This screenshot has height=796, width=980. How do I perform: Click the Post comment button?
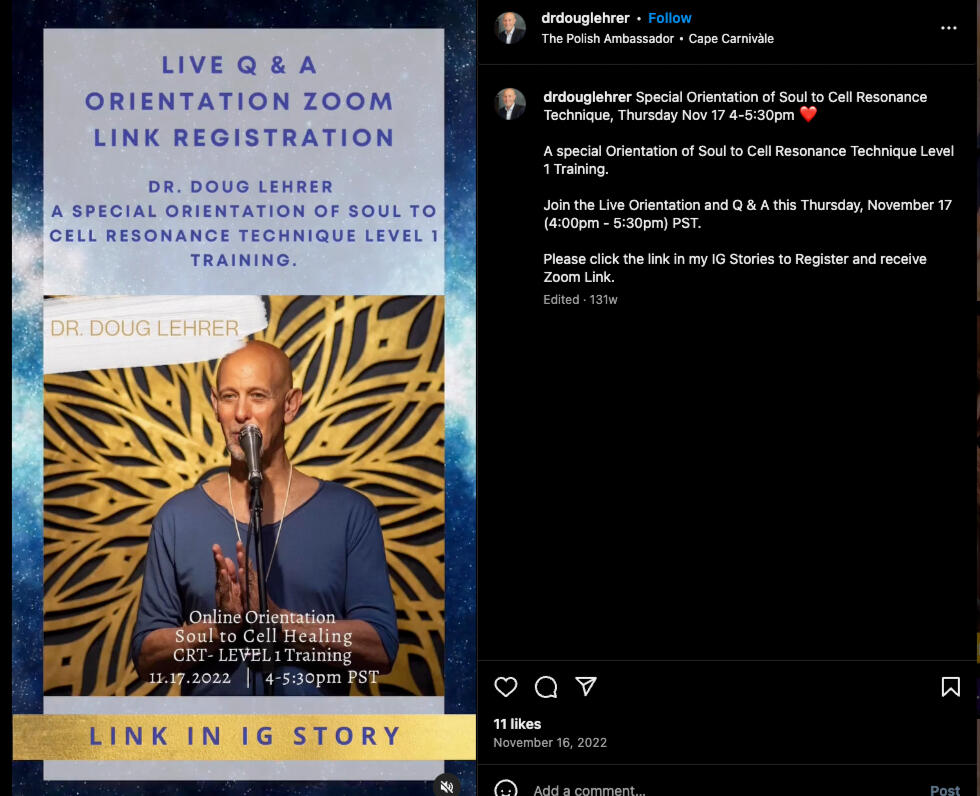coord(944,790)
